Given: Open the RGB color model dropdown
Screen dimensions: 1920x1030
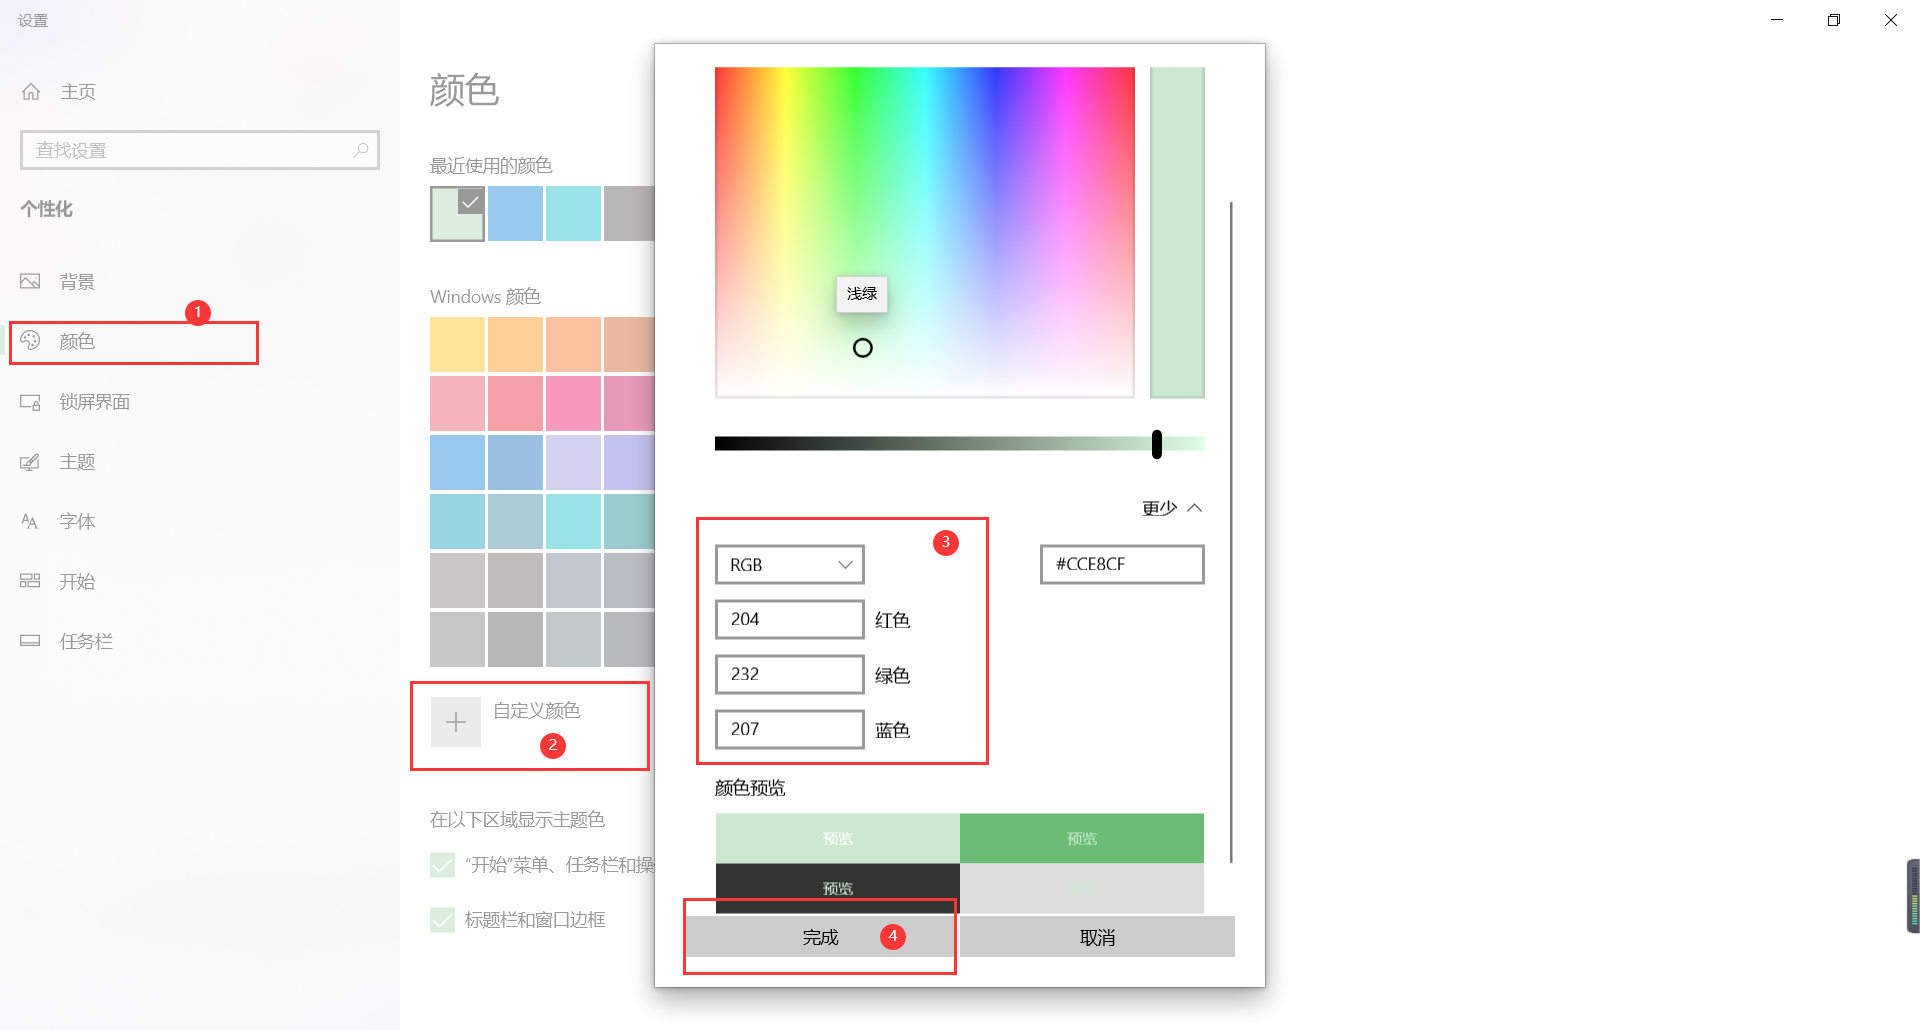Looking at the screenshot, I should (x=790, y=565).
